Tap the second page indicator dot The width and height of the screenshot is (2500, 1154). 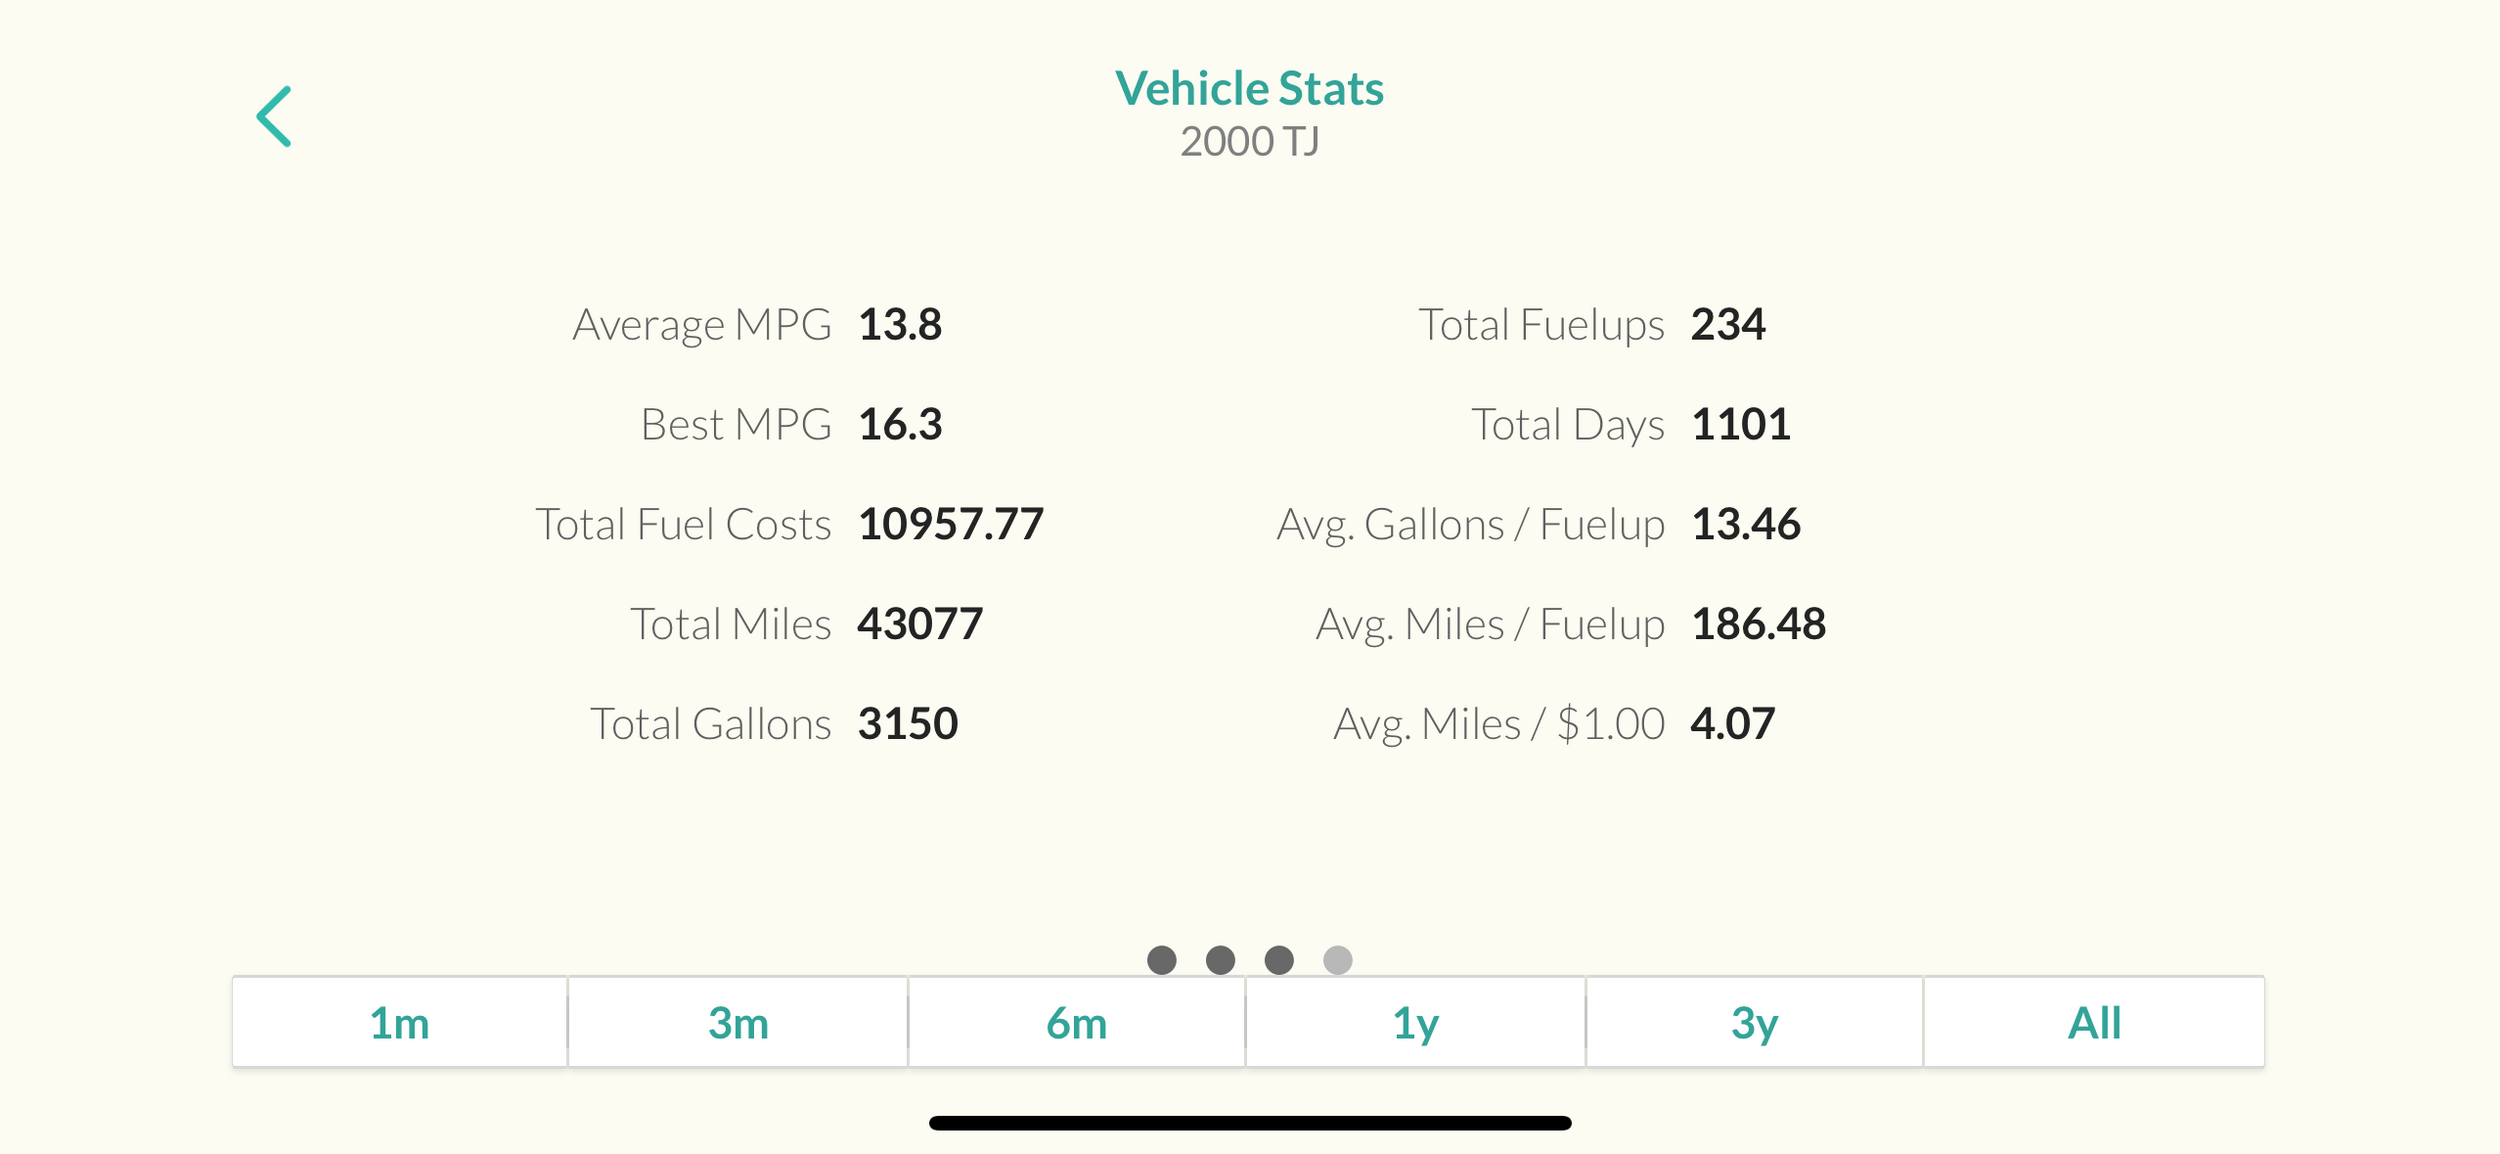(x=1220, y=960)
